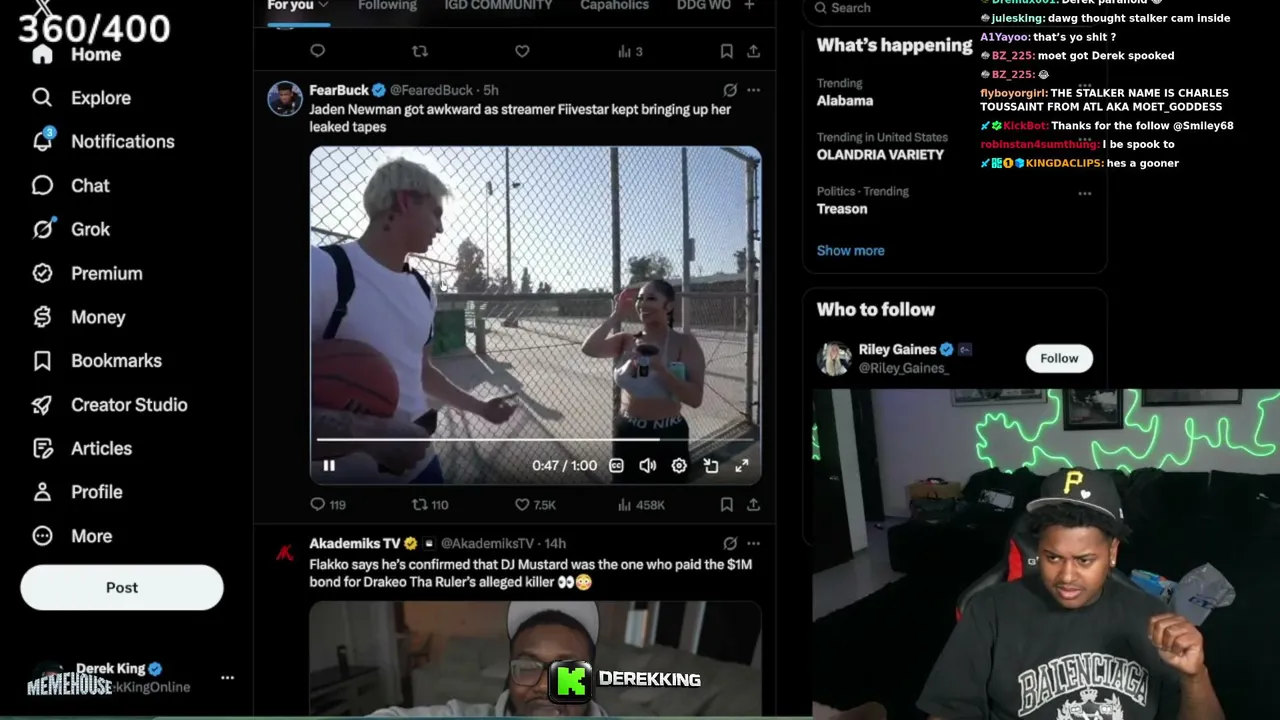
Task: Pause the Jaden Newman video
Action: (x=329, y=466)
